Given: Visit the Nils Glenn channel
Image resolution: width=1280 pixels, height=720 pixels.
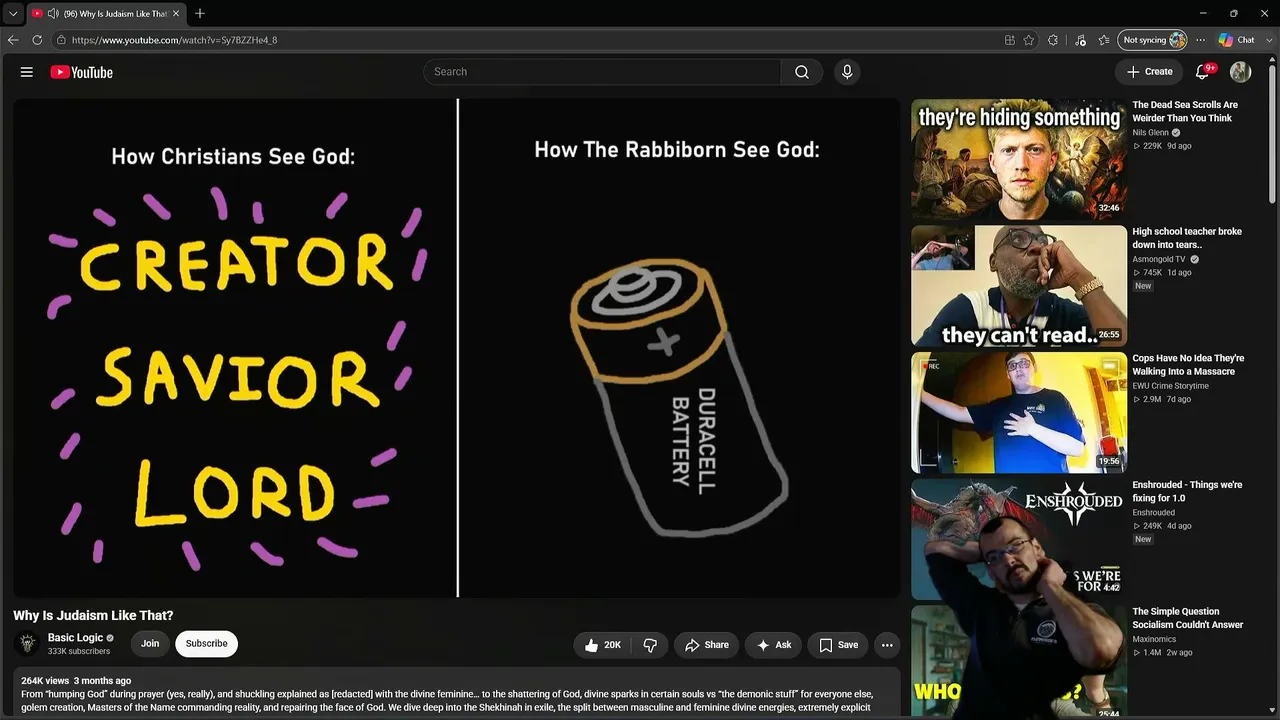Looking at the screenshot, I should 1150,132.
